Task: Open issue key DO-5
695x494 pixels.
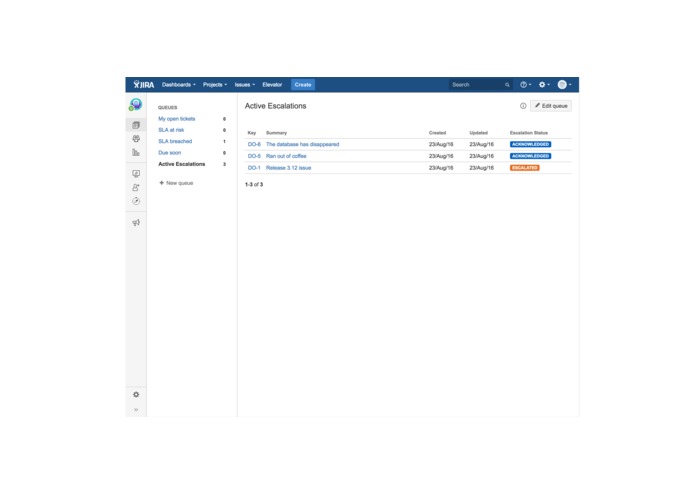Action: pyautogui.click(x=254, y=156)
